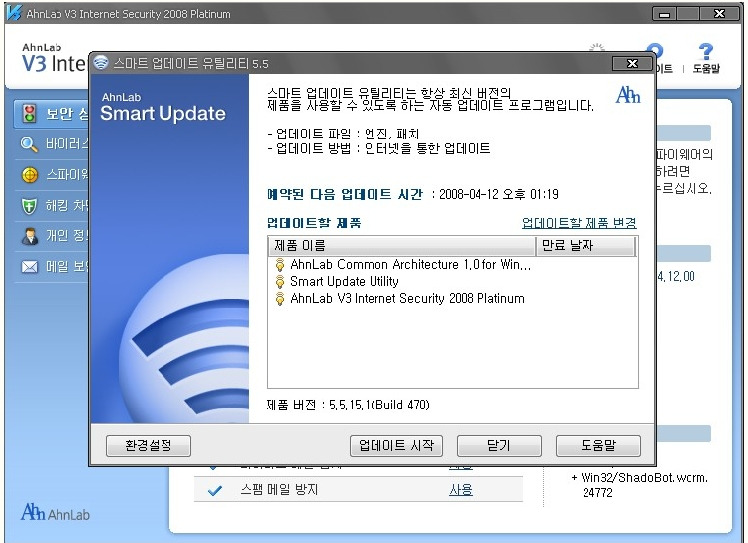Viewport: 748px width, 543px height.
Task: Click the 환경설정 button
Action: [x=148, y=445]
